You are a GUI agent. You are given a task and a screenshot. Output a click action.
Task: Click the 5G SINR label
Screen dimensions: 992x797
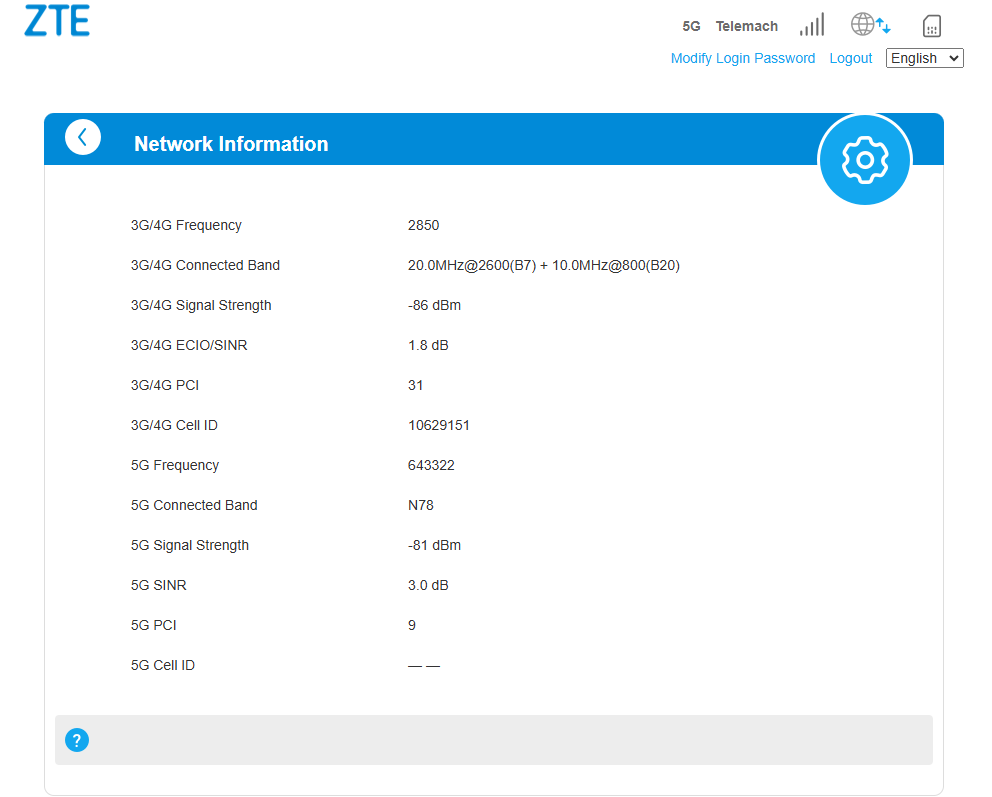(158, 585)
